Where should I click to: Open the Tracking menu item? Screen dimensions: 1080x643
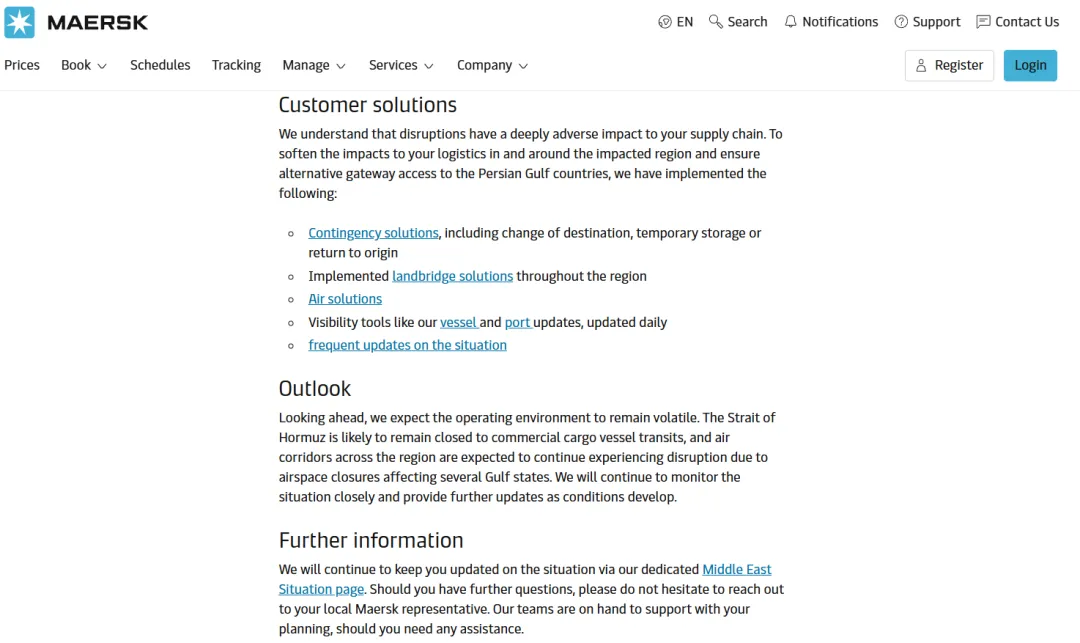pos(236,65)
